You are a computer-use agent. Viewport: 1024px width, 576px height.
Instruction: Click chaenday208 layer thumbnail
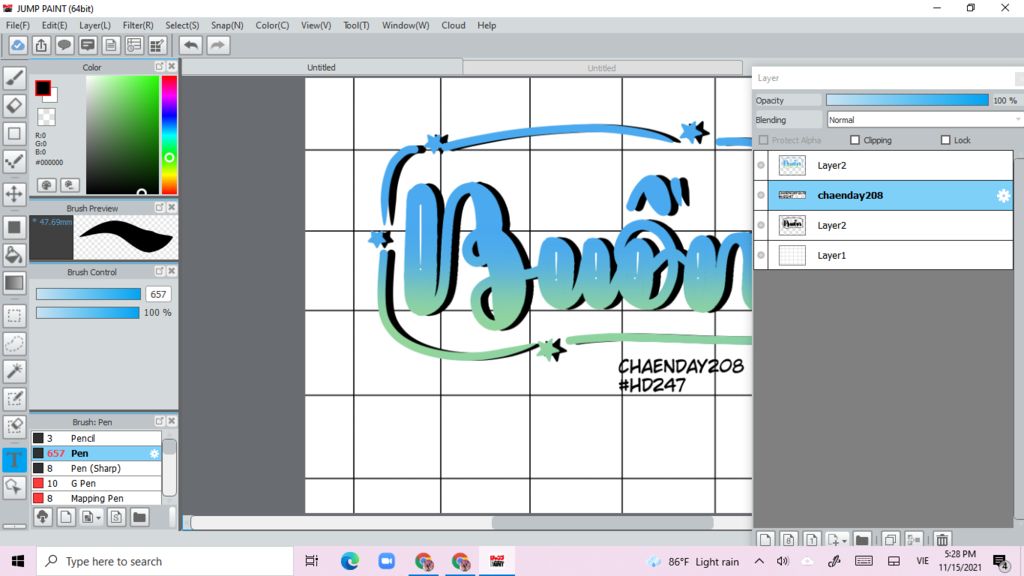click(792, 195)
